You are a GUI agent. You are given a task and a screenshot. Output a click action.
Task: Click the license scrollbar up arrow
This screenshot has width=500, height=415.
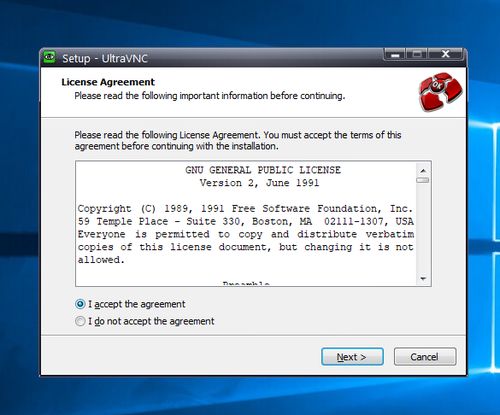coord(423,171)
